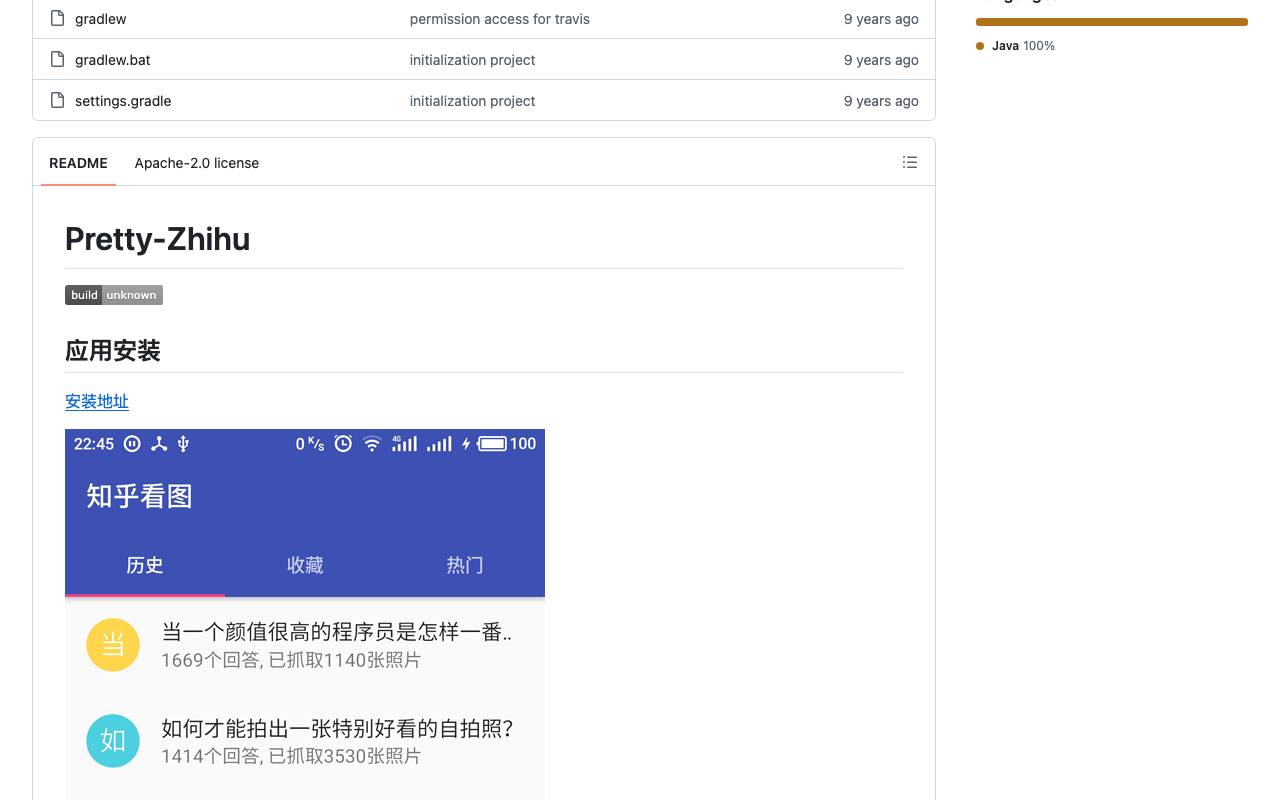1280x800 pixels.
Task: Follow the 安装地址 link
Action: pos(97,401)
